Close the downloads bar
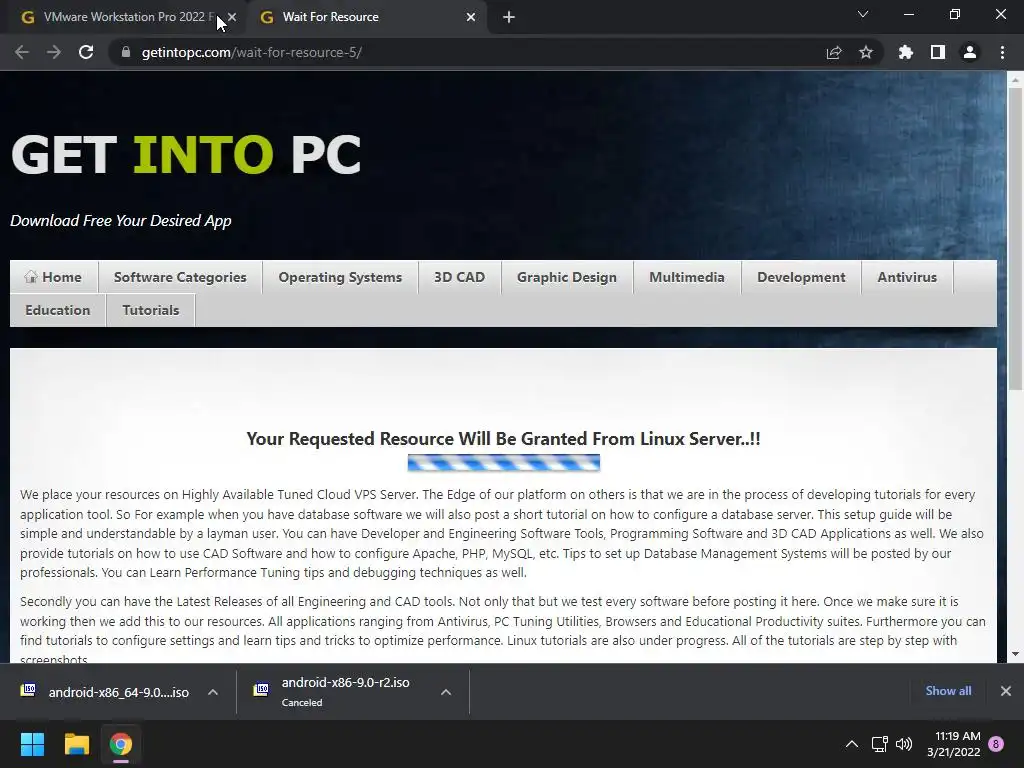Viewport: 1024px width, 768px height. [x=1006, y=690]
